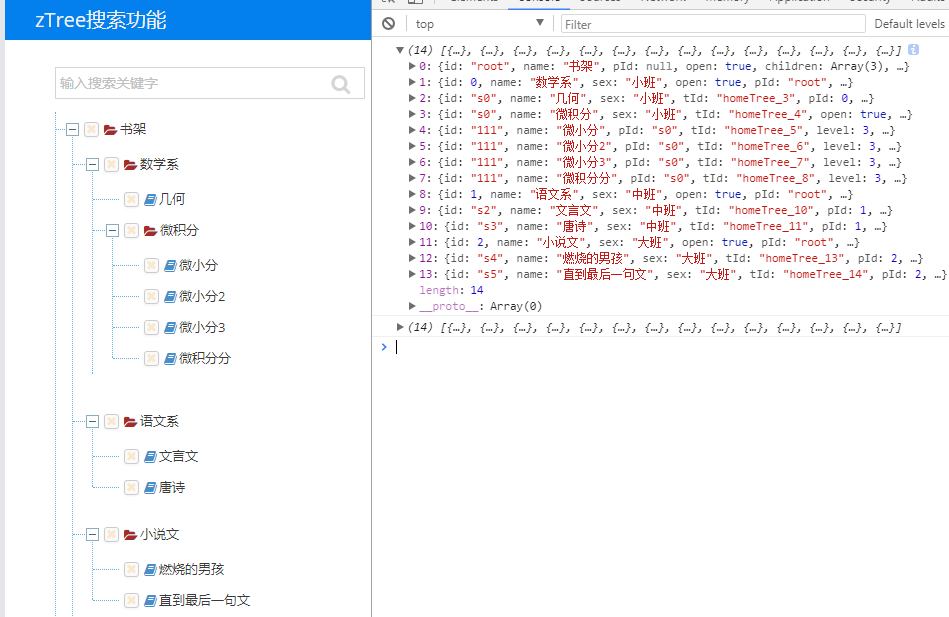Screen dimensions: 949x617
Task: Click the book icon next to 微小分3
Action: point(170,328)
